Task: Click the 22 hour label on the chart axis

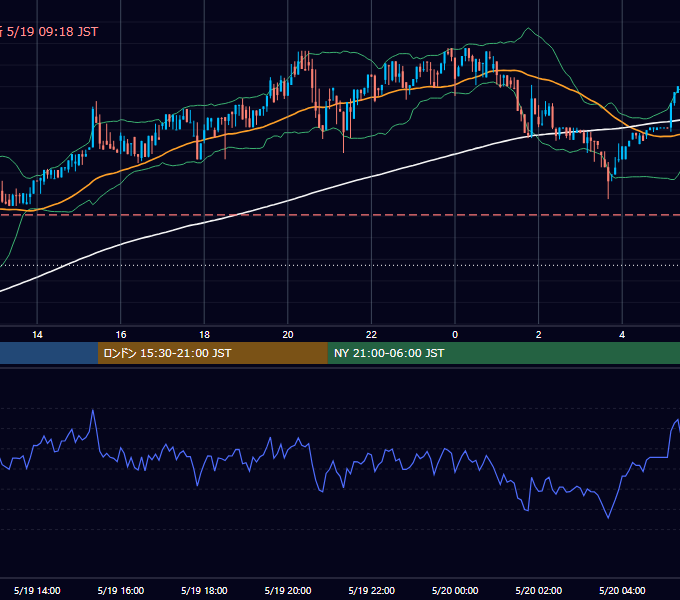Action: (371, 335)
